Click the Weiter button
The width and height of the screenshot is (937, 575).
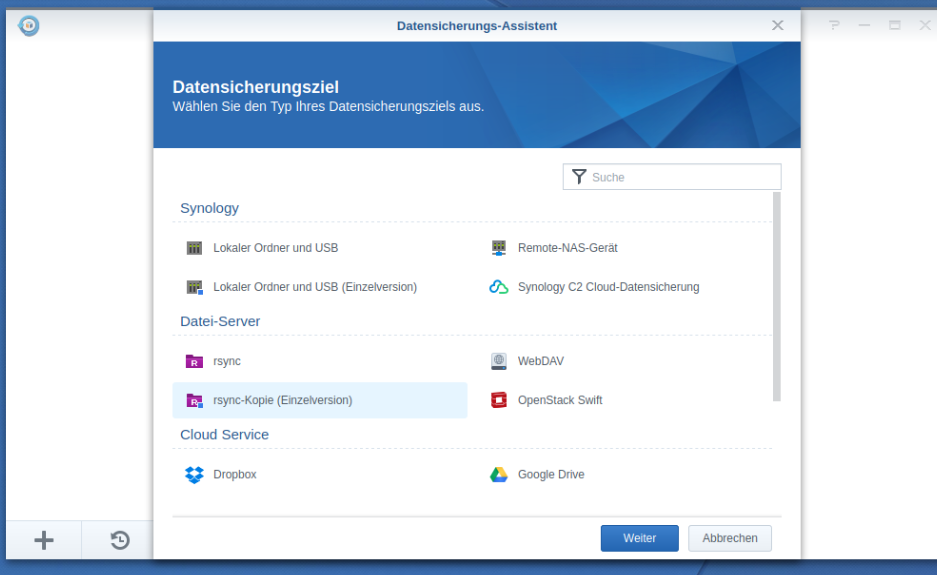tap(639, 538)
